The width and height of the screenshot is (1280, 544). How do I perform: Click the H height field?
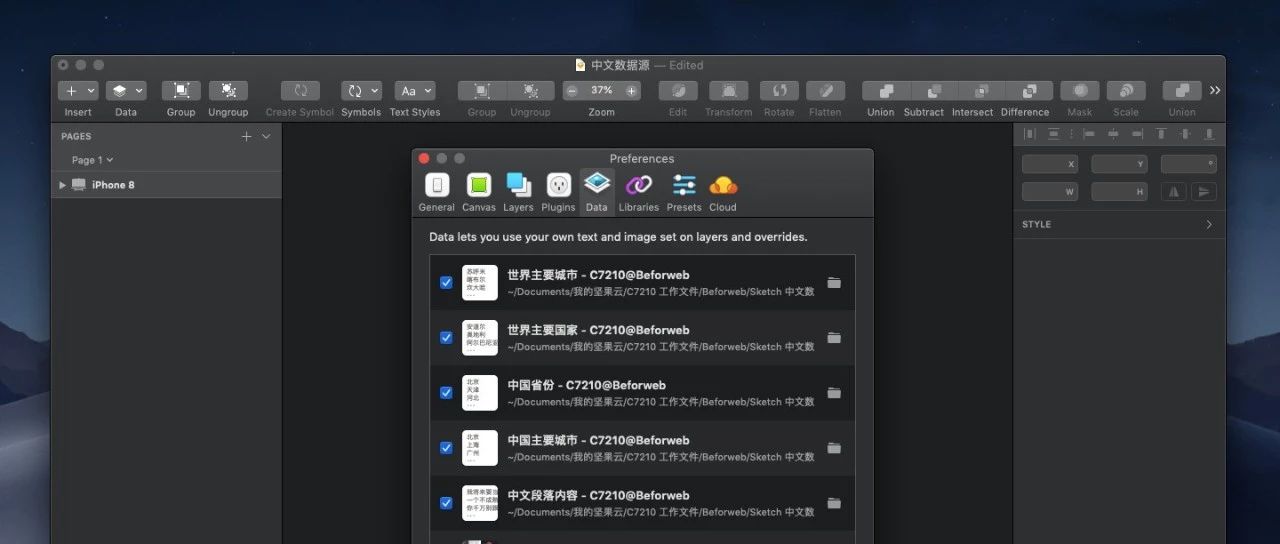point(1119,192)
